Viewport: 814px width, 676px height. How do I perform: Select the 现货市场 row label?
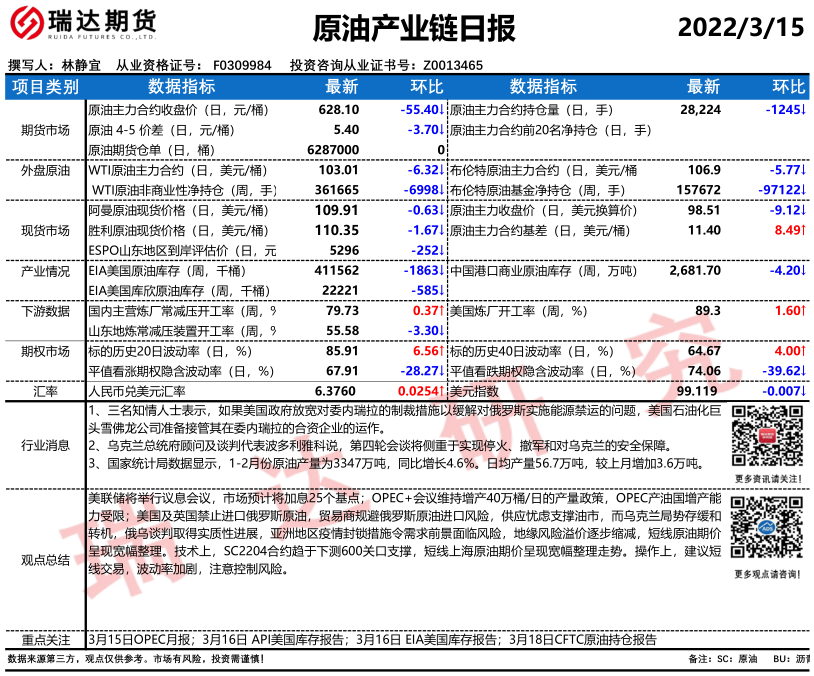pyautogui.click(x=45, y=230)
